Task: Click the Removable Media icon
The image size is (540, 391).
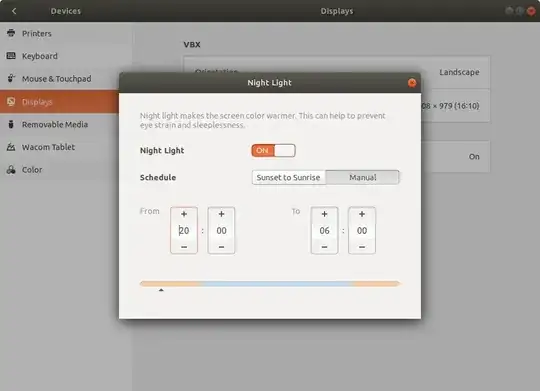Action: tap(11, 124)
